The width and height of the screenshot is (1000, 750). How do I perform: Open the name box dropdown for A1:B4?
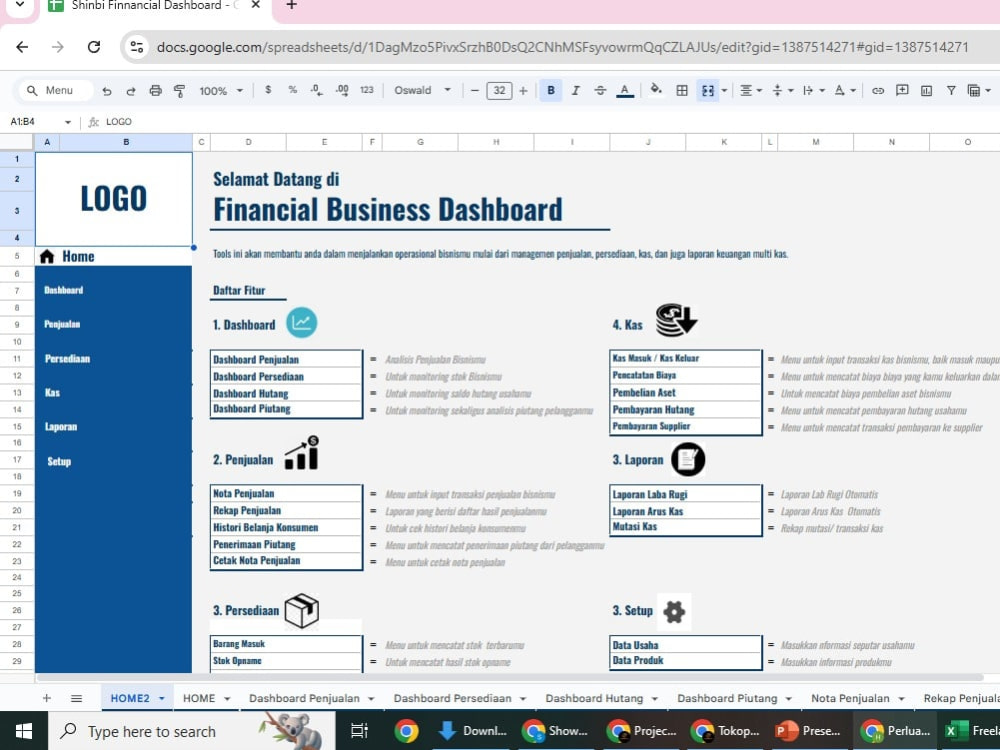point(68,122)
